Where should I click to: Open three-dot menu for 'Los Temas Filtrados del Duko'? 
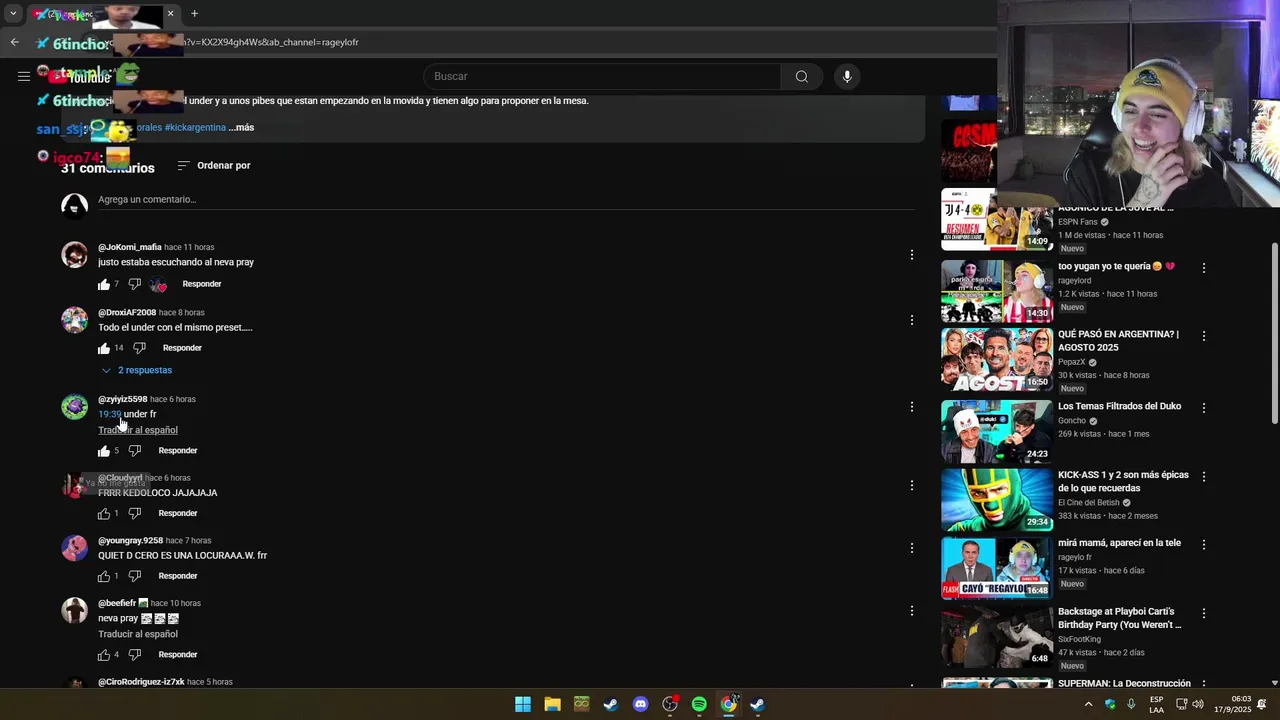tap(1203, 408)
